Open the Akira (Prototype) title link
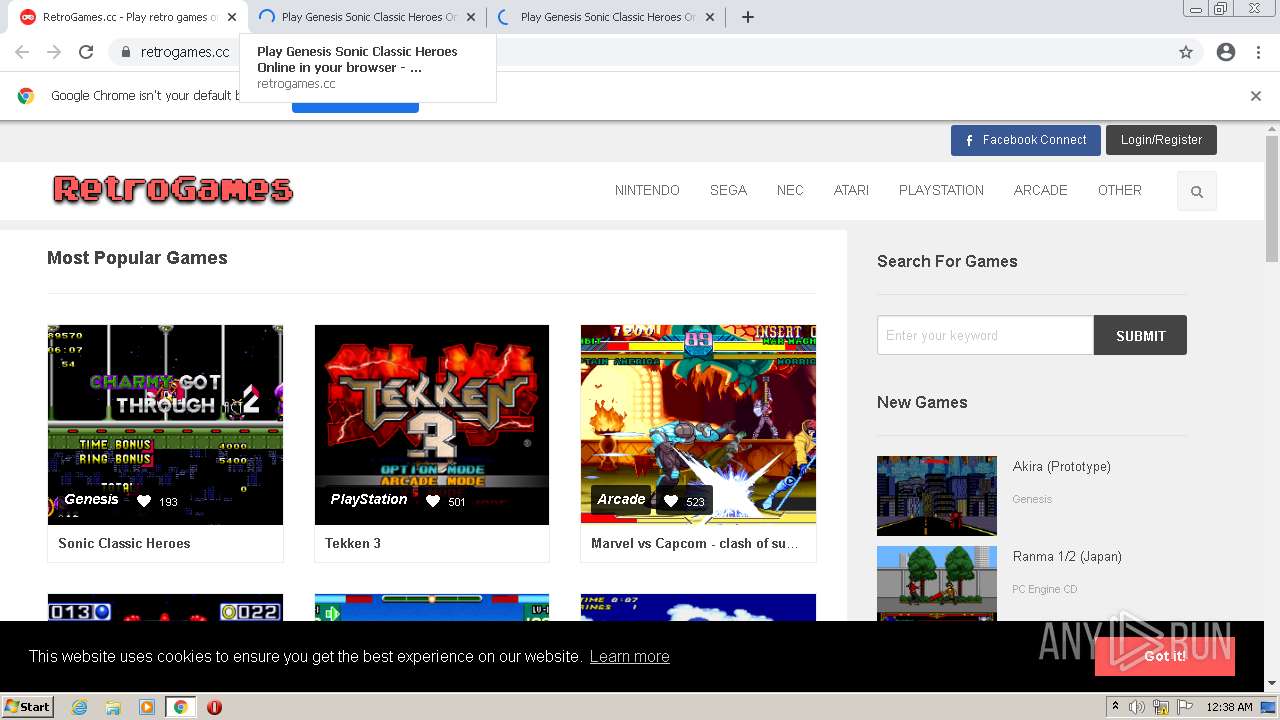This screenshot has height=720, width=1280. pos(1061,466)
